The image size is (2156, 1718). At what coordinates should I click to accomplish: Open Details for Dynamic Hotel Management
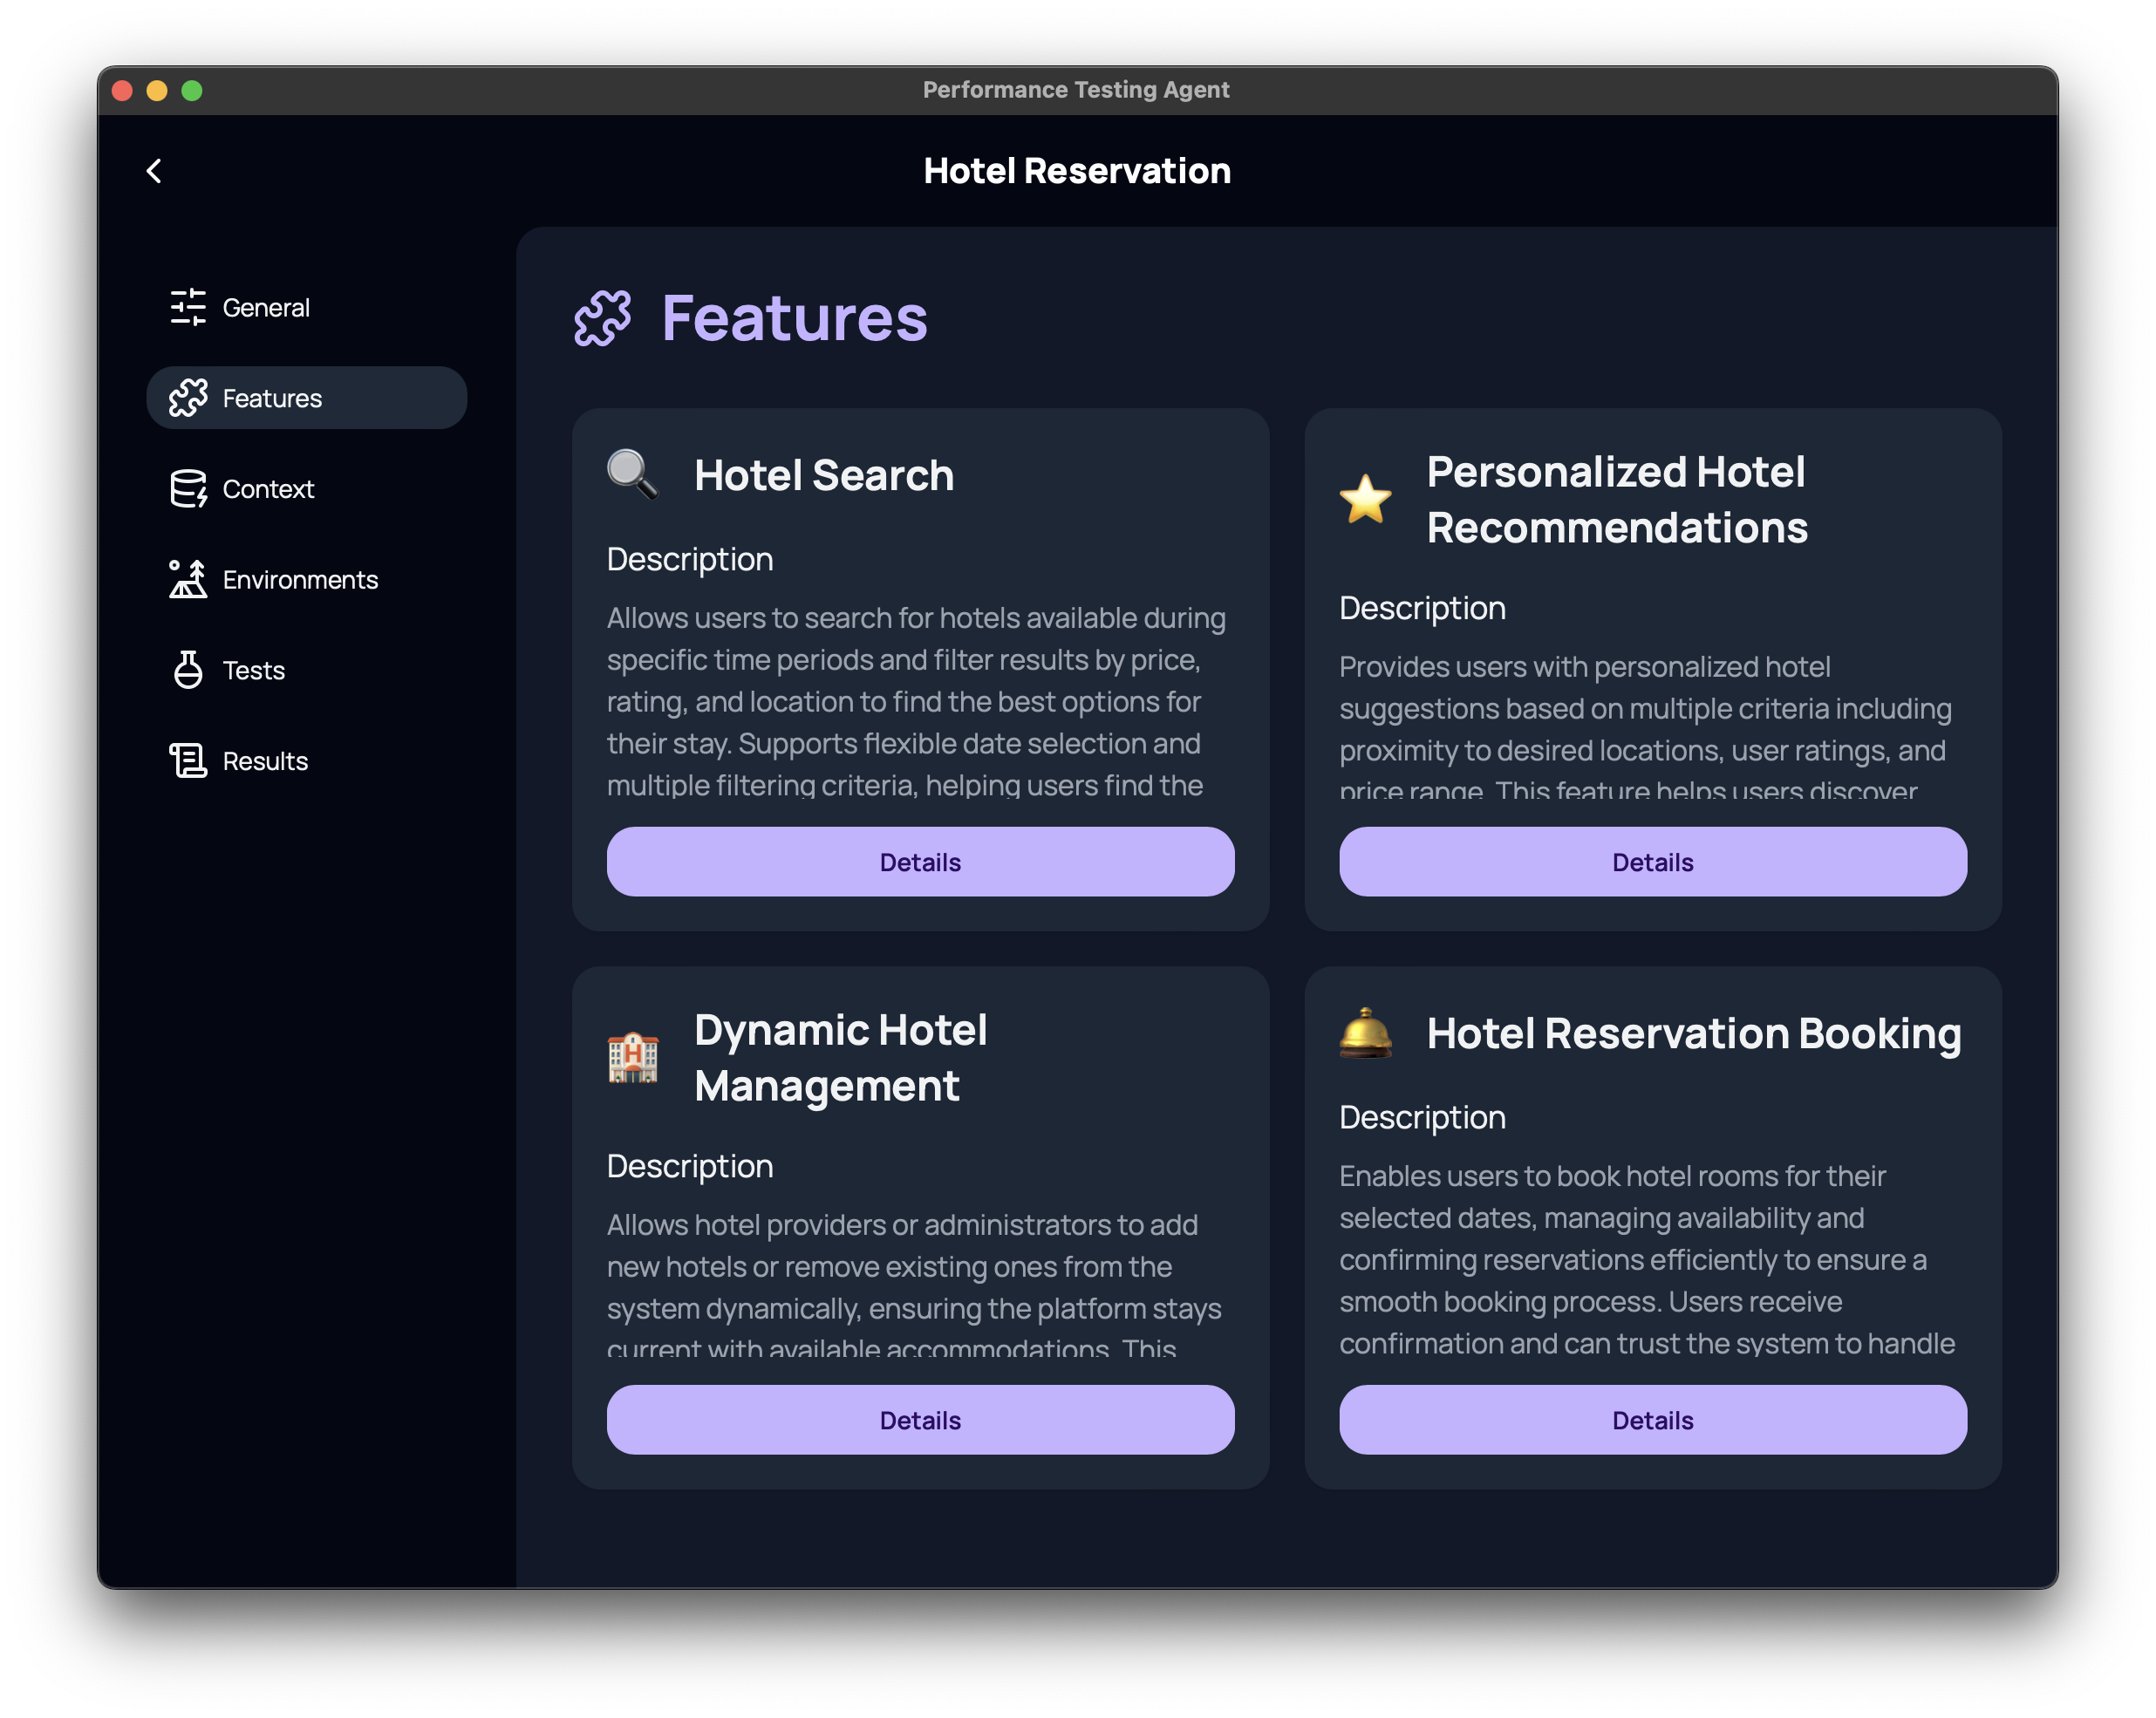point(919,1419)
